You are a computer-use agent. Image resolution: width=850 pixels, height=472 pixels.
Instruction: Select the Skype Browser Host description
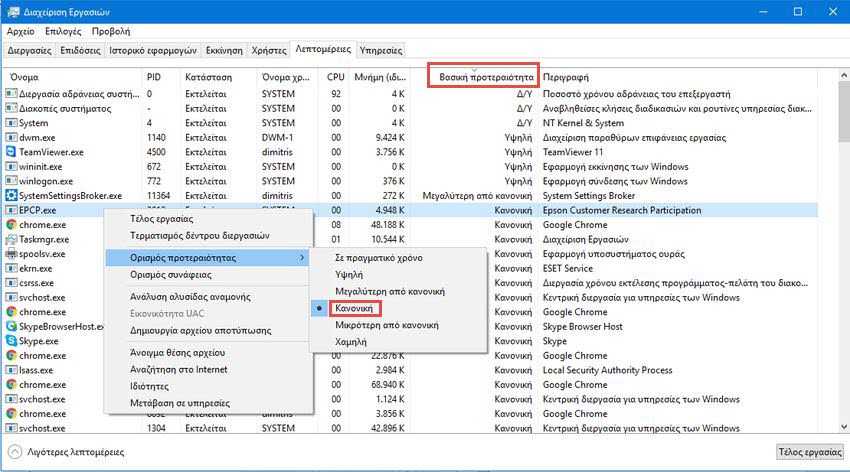[582, 326]
